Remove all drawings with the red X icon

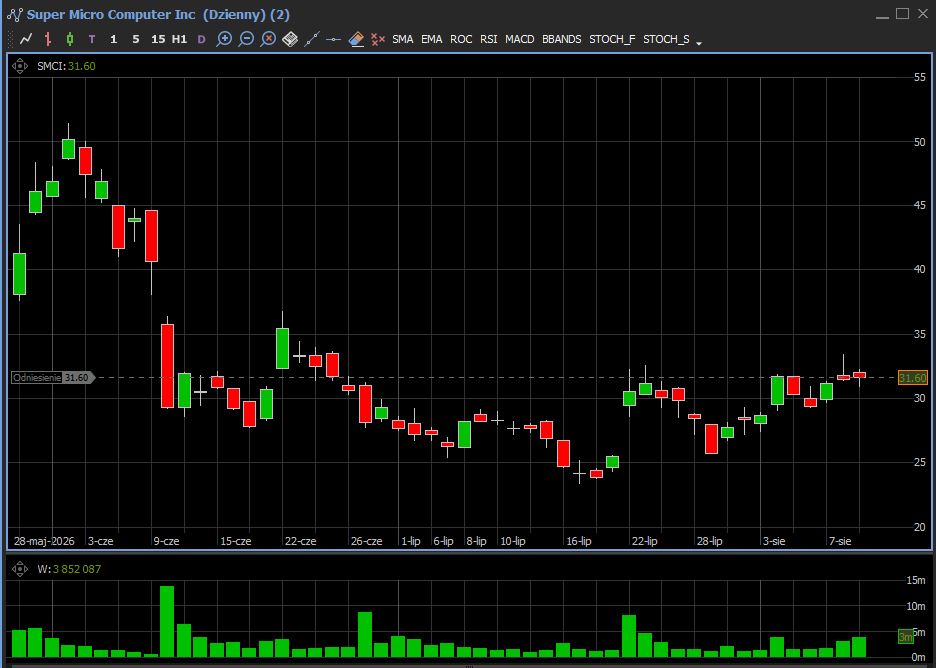tap(377, 39)
